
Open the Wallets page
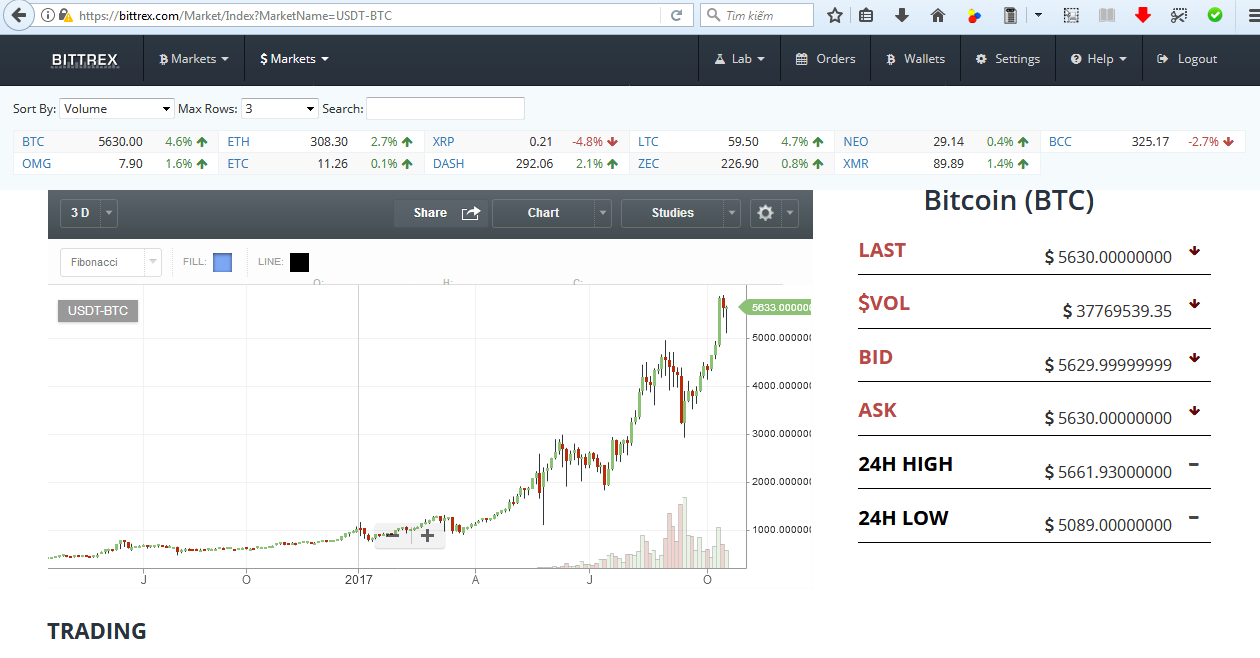[x=915, y=59]
